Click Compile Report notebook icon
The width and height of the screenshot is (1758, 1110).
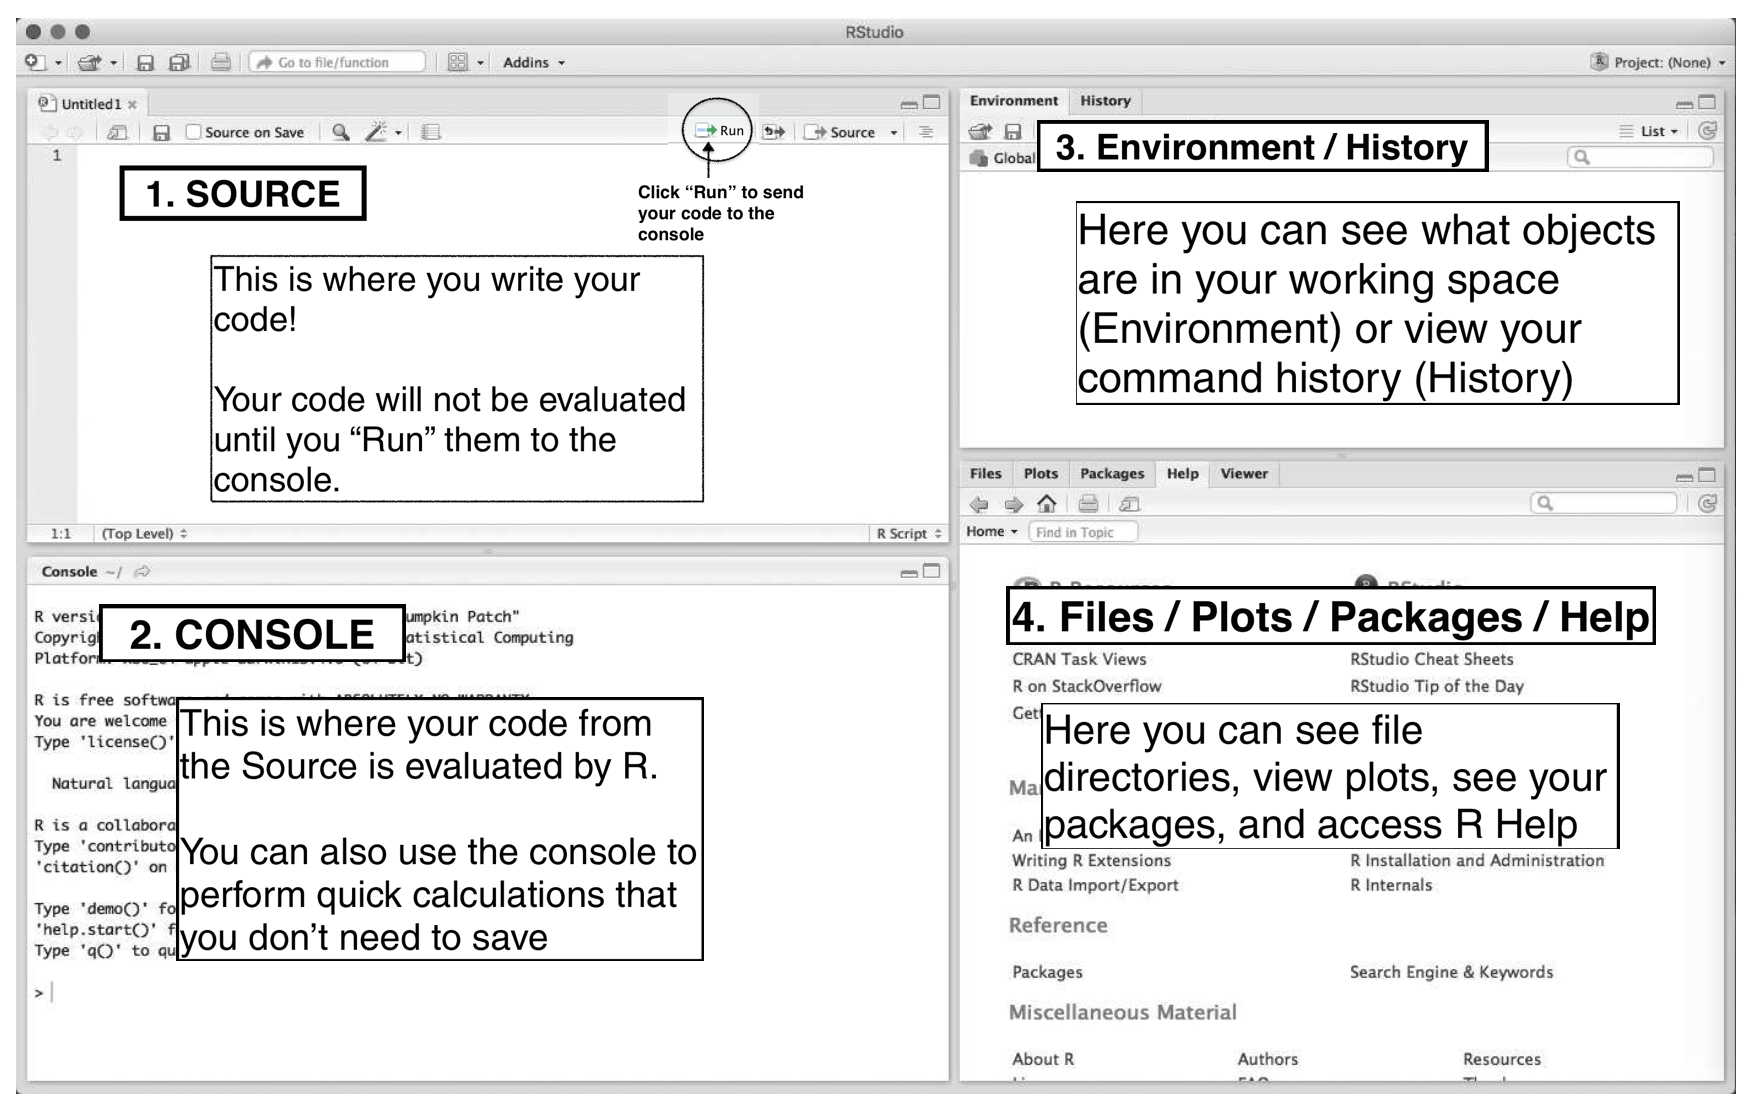[x=431, y=132]
